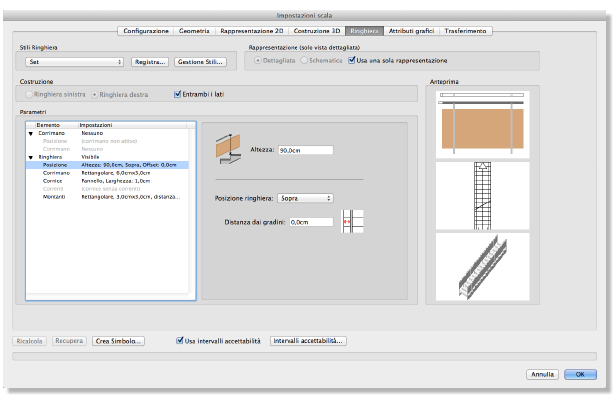Select the Cornice Pannello row
The image size is (615, 411).
107,181
